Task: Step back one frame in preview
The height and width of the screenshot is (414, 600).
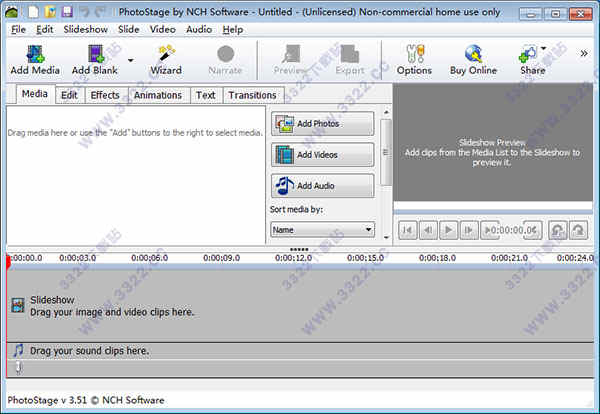Action: pos(428,230)
